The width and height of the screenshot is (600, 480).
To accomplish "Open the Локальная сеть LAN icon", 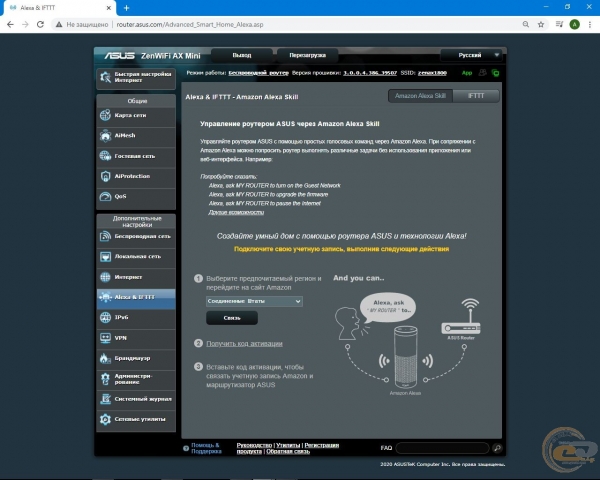I will [x=105, y=256].
